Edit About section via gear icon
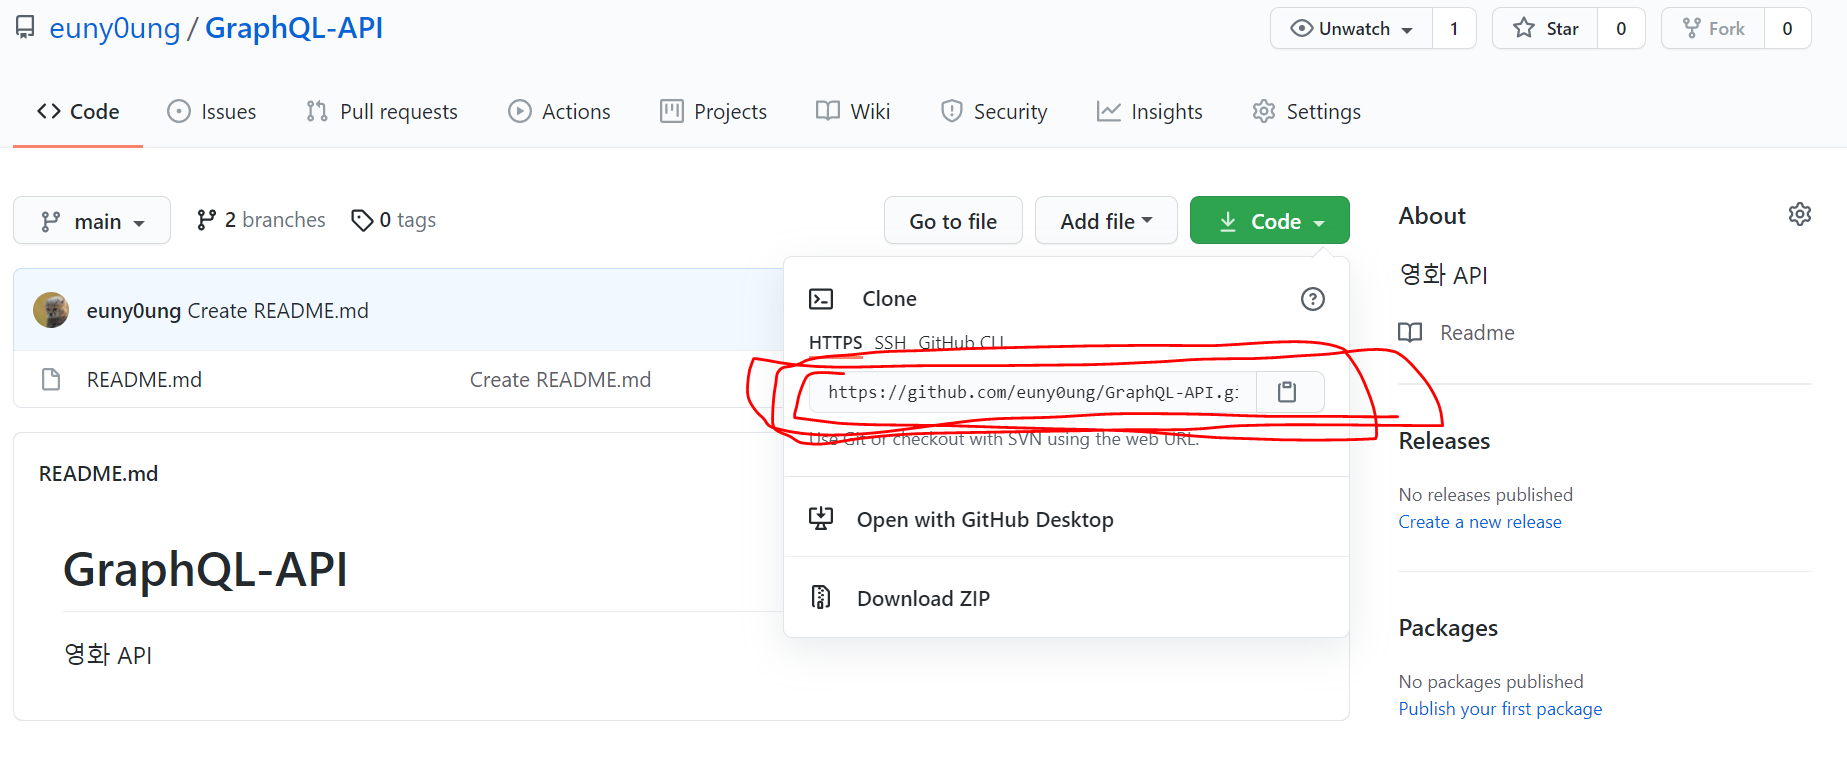This screenshot has width=1847, height=770. point(1800,214)
